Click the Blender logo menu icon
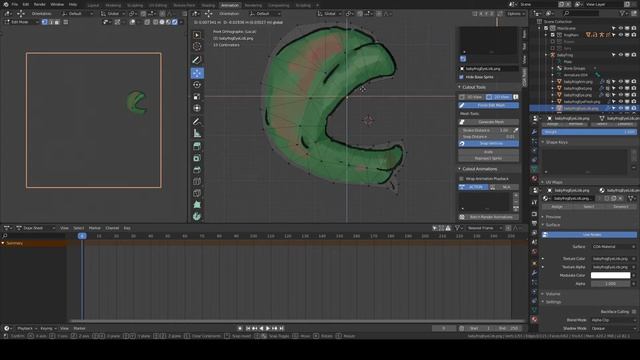 (6, 4)
